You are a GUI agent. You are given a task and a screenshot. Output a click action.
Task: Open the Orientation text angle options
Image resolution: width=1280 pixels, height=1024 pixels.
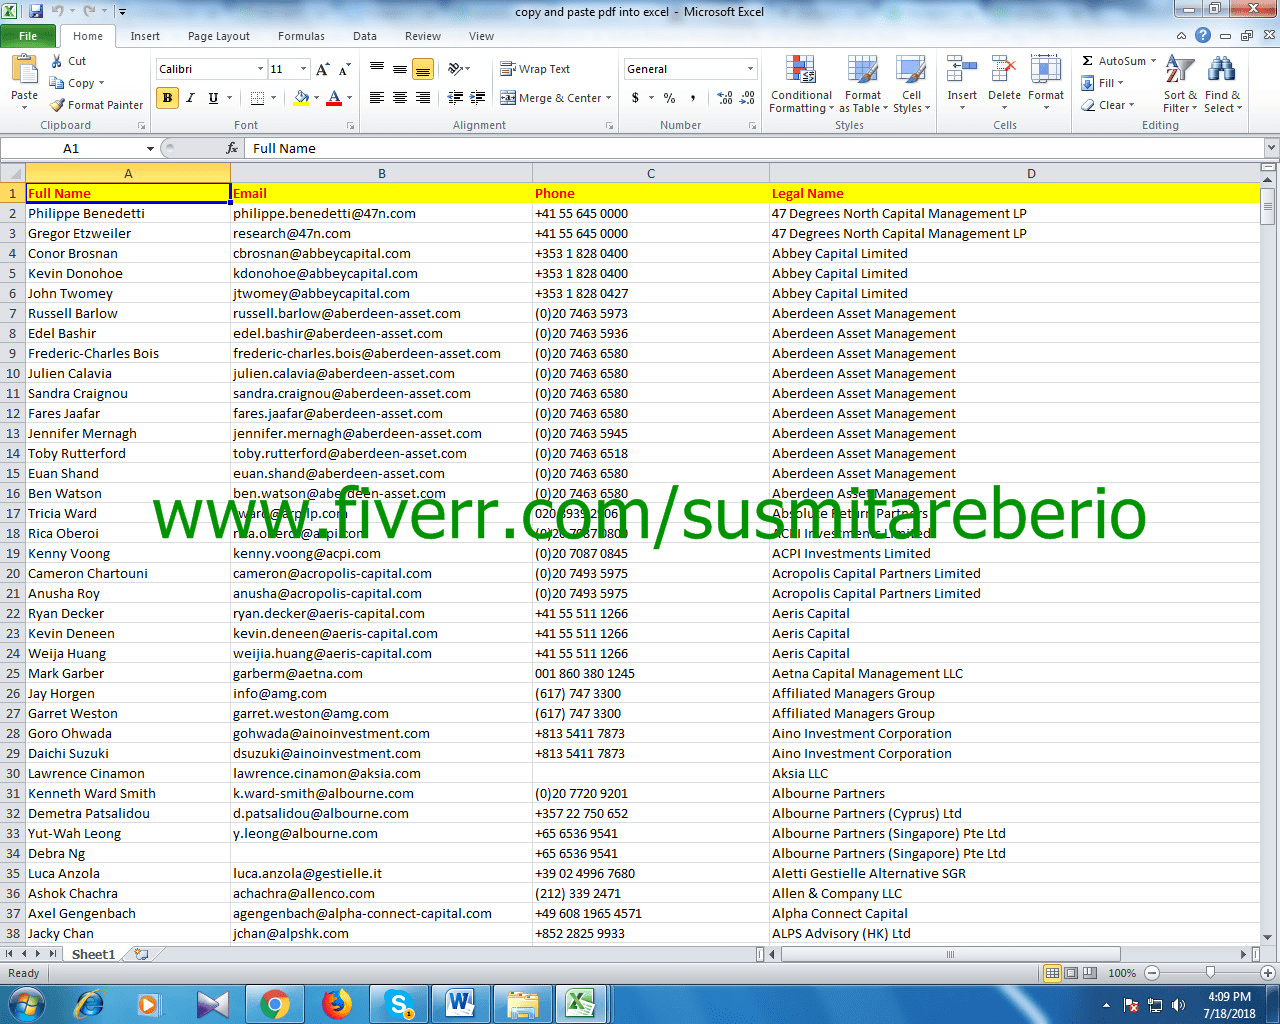(x=459, y=69)
